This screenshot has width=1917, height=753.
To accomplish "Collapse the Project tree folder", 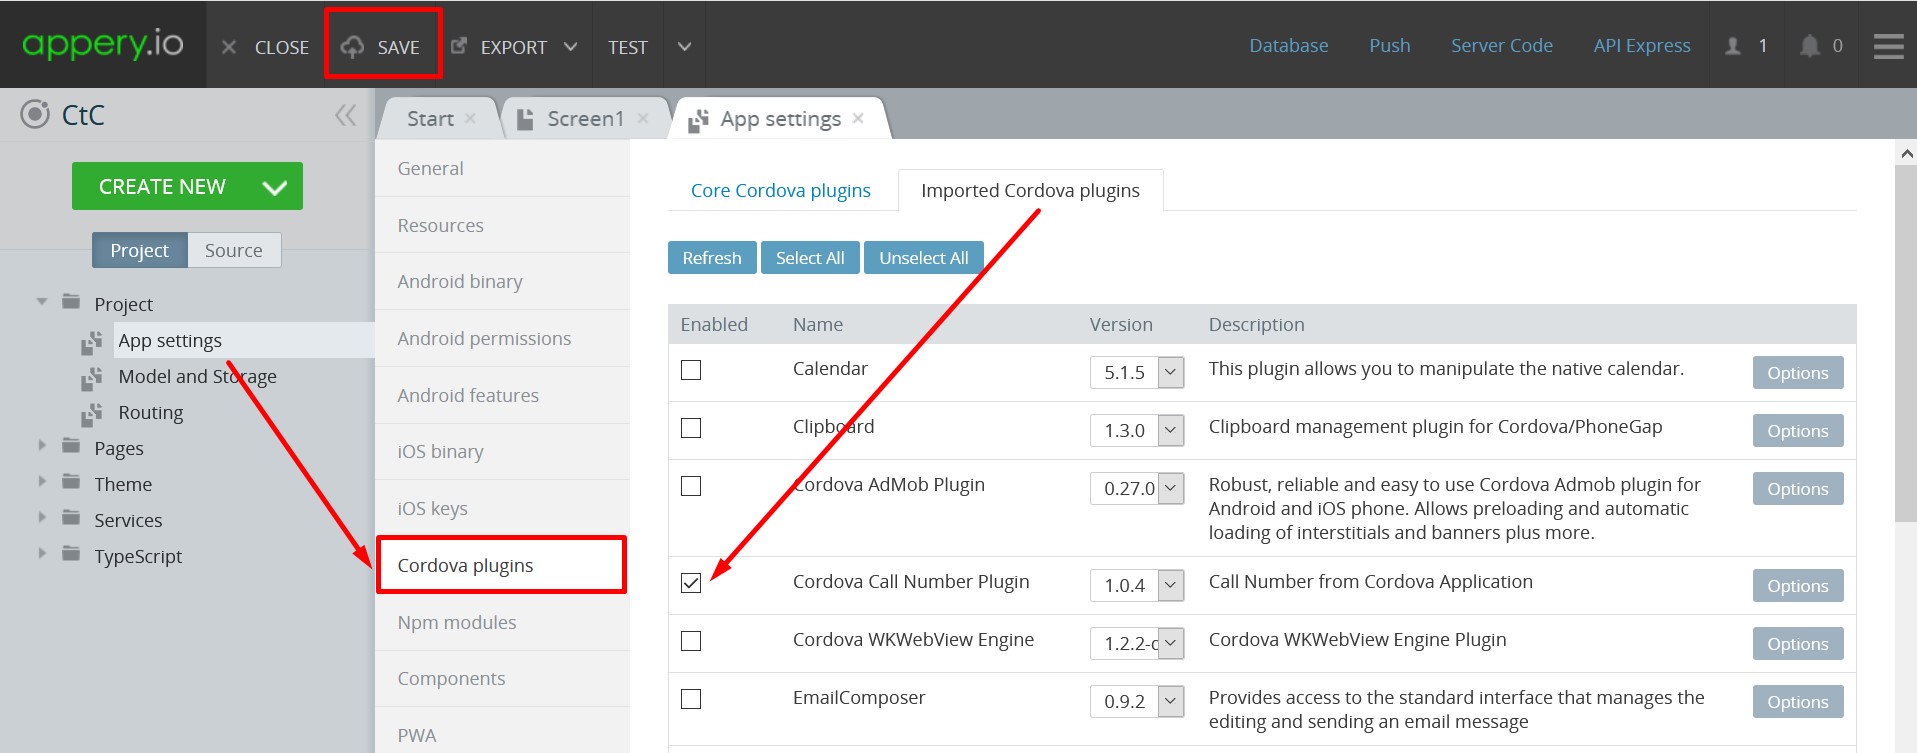I will pyautogui.click(x=42, y=301).
